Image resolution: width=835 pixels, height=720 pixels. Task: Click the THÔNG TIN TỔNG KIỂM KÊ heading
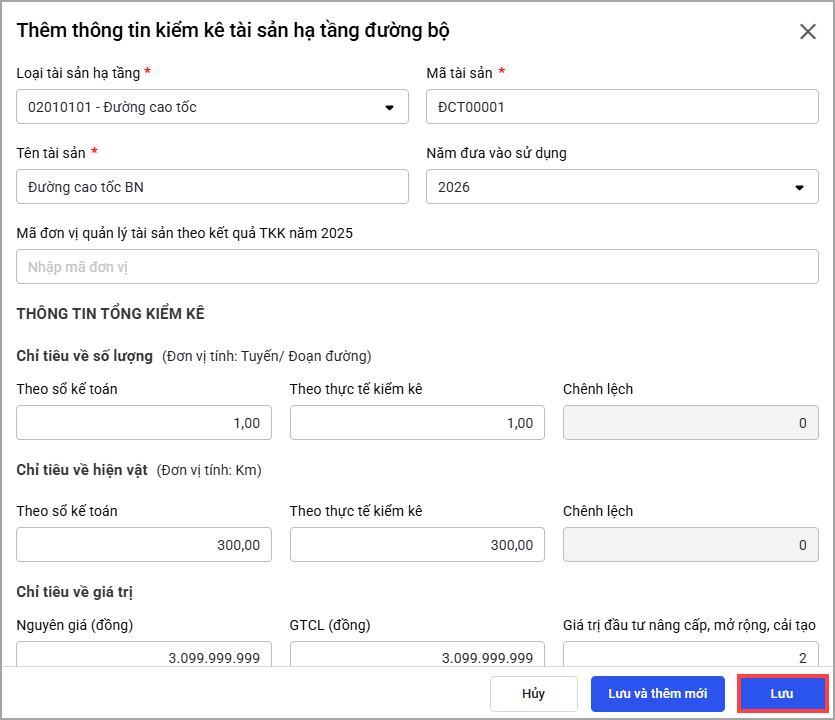(111, 314)
